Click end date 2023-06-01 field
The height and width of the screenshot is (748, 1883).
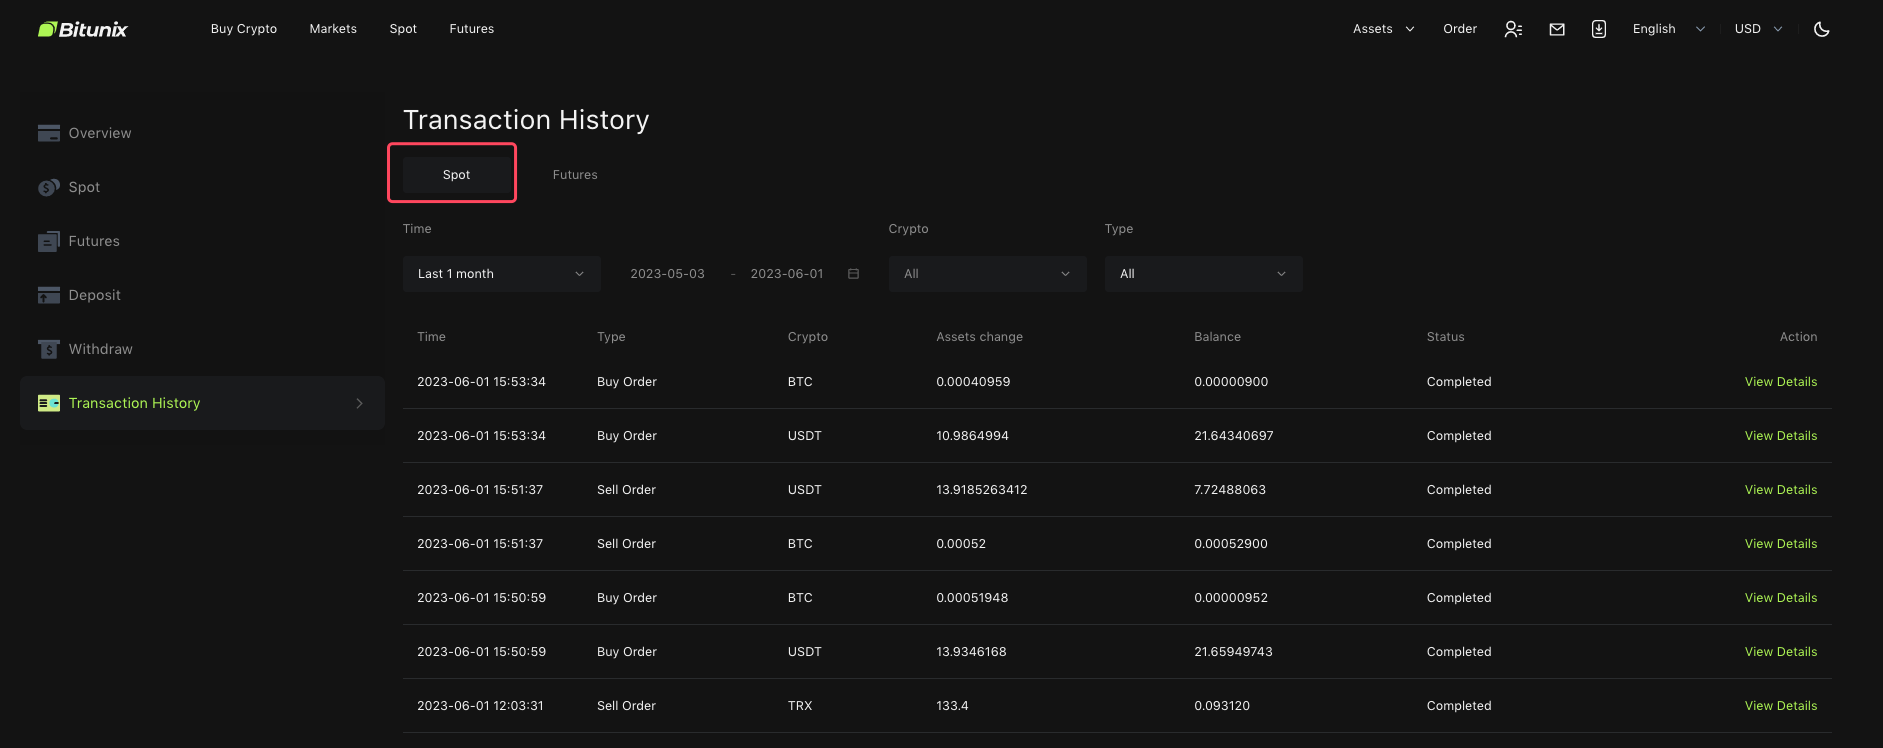(787, 274)
